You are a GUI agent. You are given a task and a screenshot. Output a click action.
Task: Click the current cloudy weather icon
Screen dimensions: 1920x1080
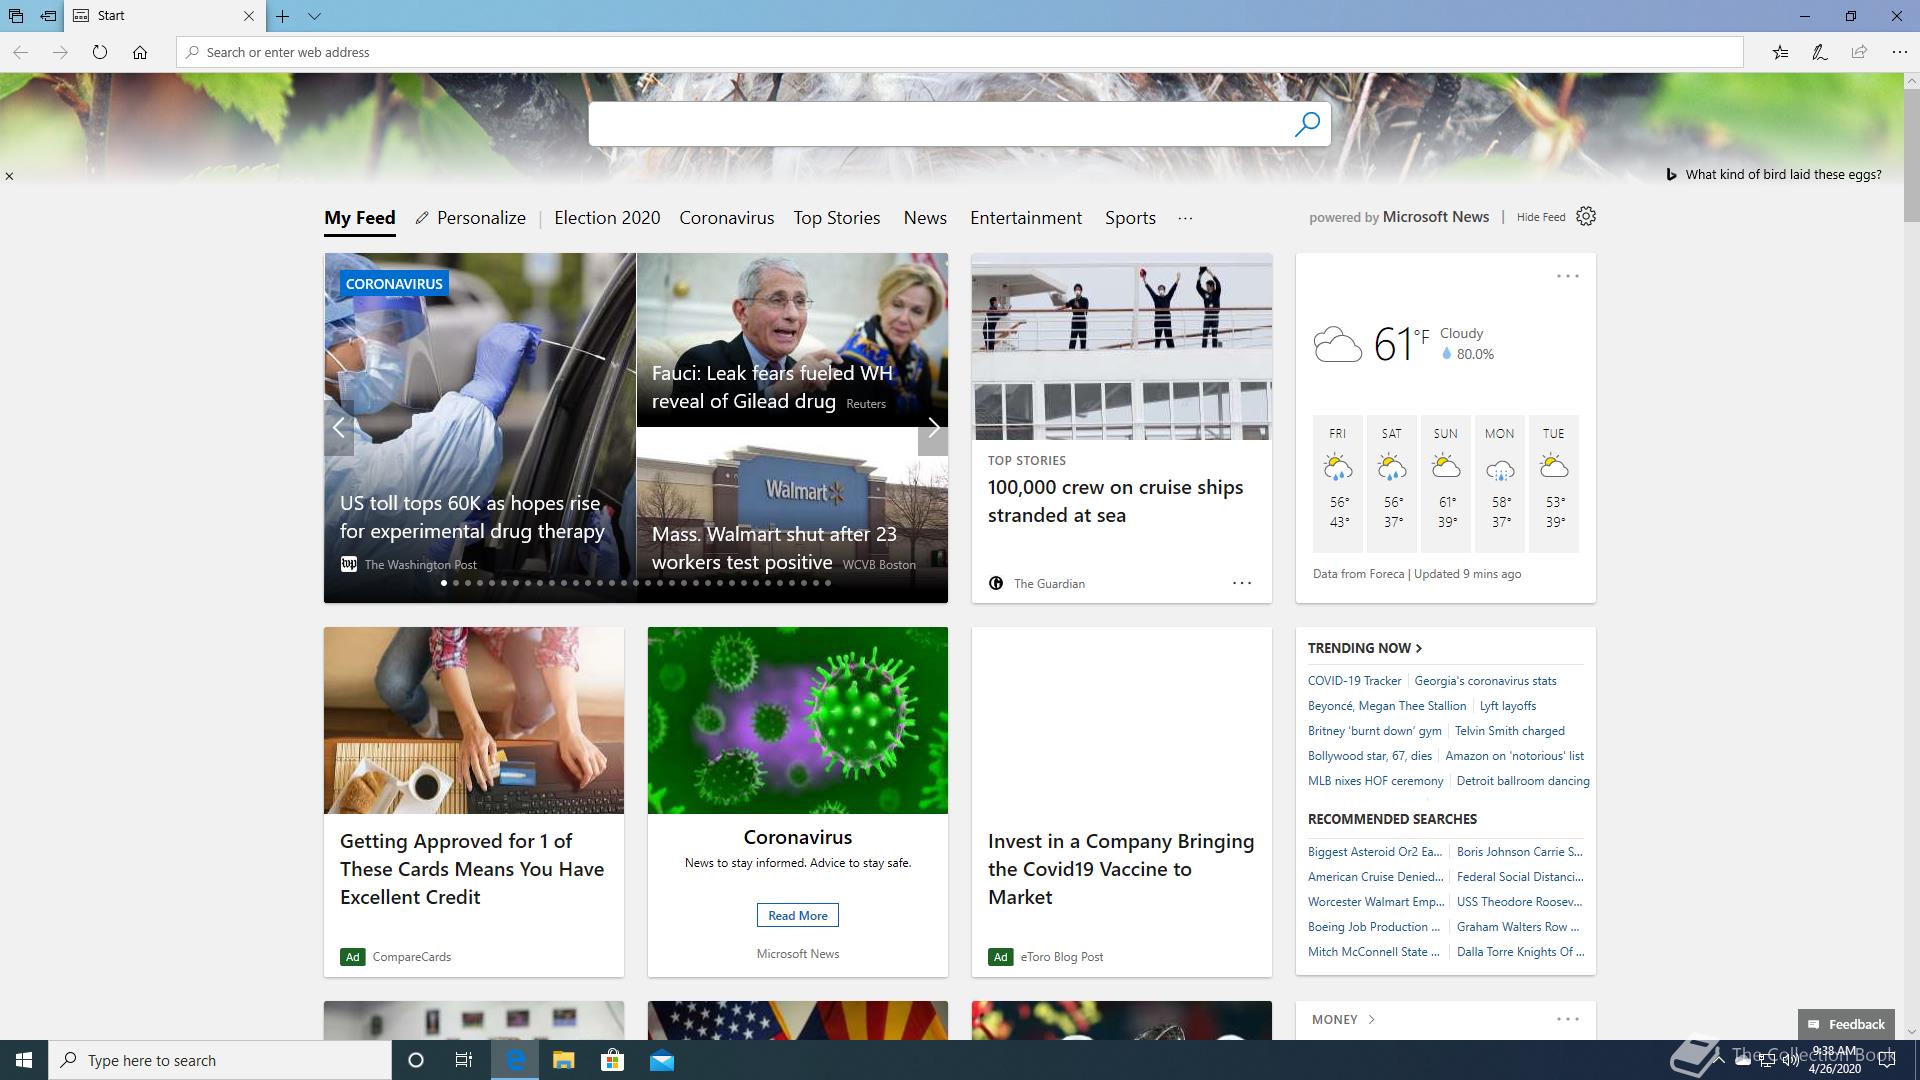coord(1337,345)
